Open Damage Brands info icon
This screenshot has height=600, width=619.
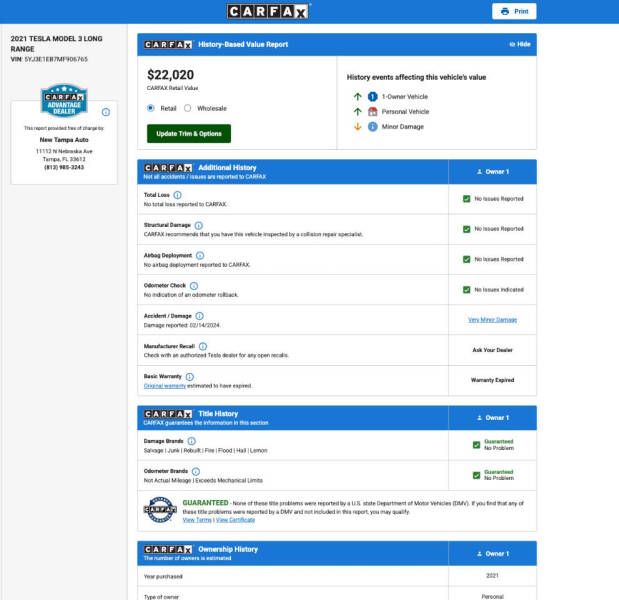point(191,441)
